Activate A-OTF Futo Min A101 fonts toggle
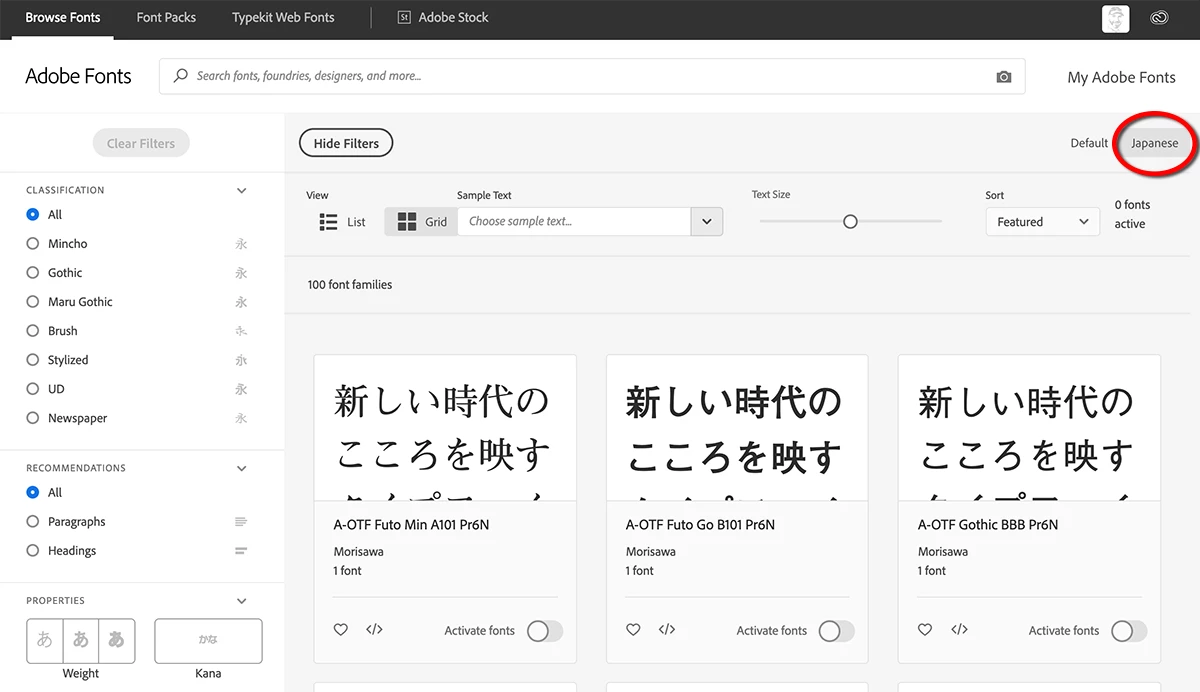1200x692 pixels. click(545, 631)
